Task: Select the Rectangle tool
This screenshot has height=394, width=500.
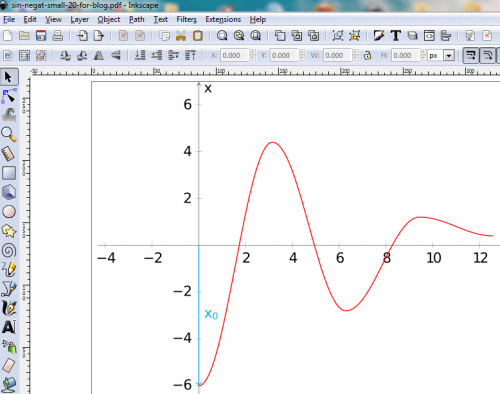Action: point(9,173)
